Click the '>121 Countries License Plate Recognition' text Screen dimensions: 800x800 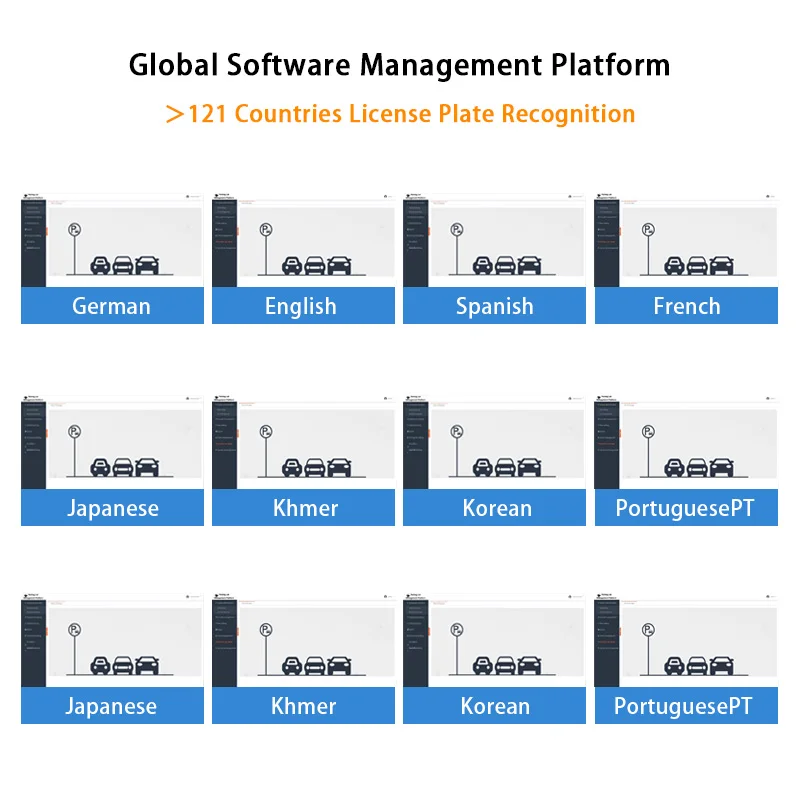(401, 113)
